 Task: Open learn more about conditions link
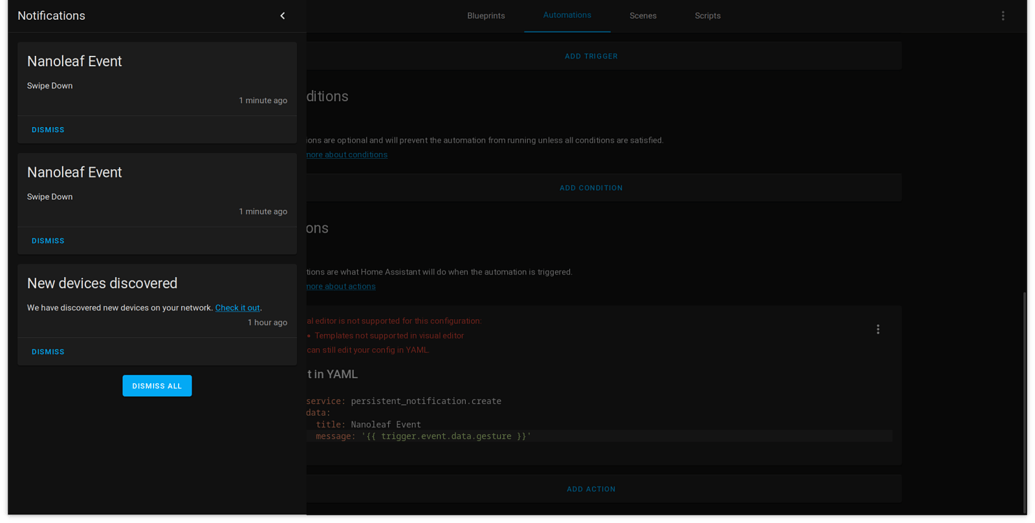coord(347,155)
